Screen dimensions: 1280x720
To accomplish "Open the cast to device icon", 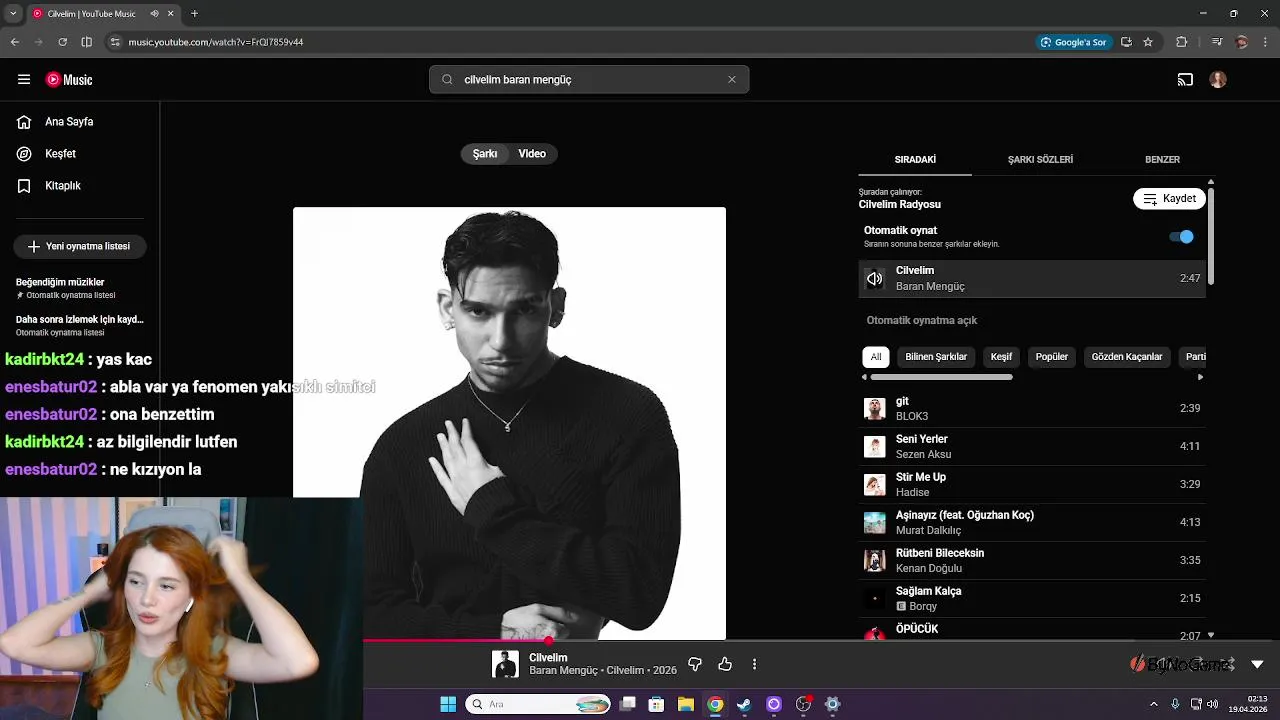I will (x=1185, y=80).
